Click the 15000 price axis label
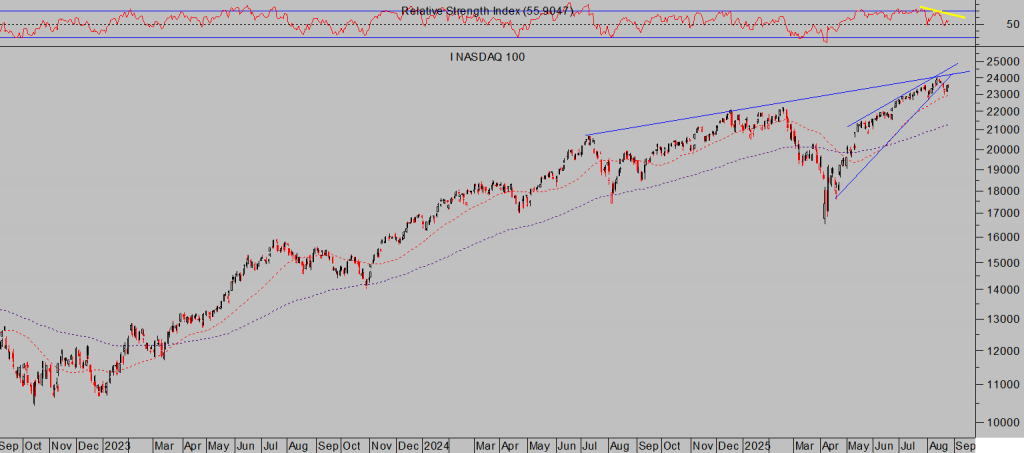 [994, 263]
